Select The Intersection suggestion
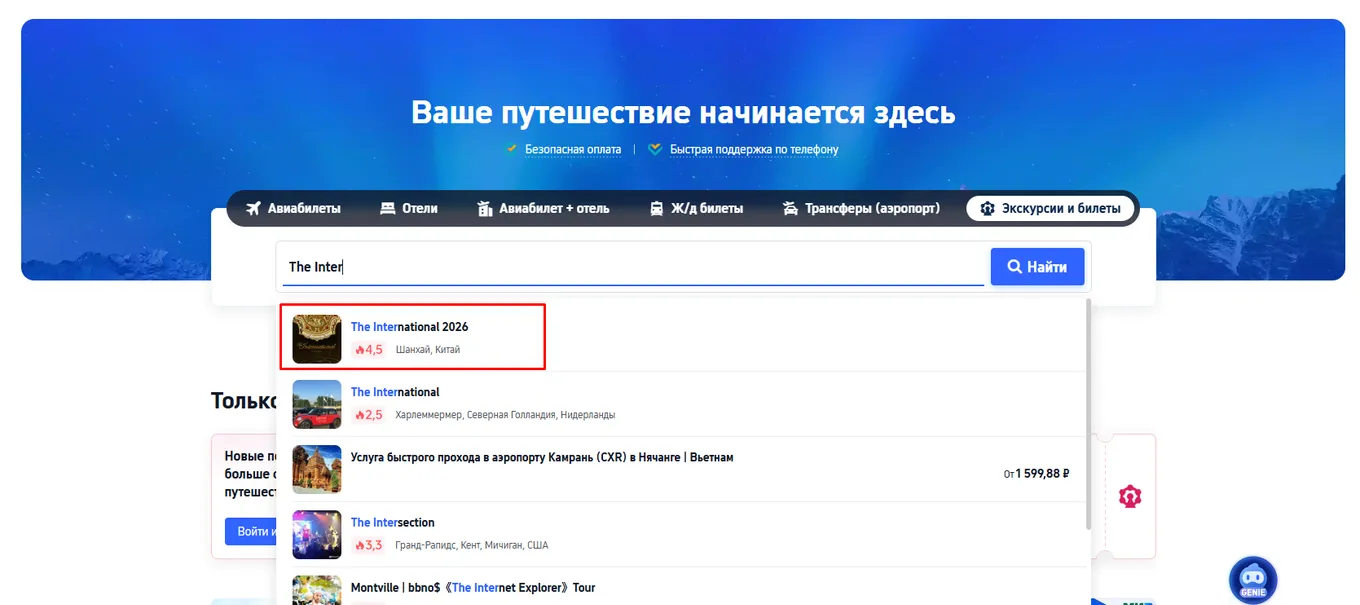Image resolution: width=1360 pixels, height=605 pixels. 682,534
